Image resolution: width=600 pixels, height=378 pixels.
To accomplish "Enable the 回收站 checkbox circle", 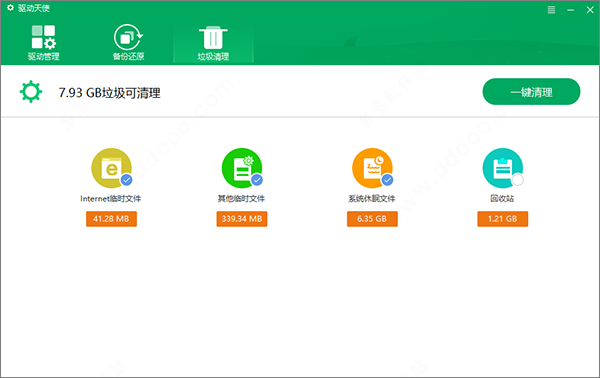I will pos(518,179).
